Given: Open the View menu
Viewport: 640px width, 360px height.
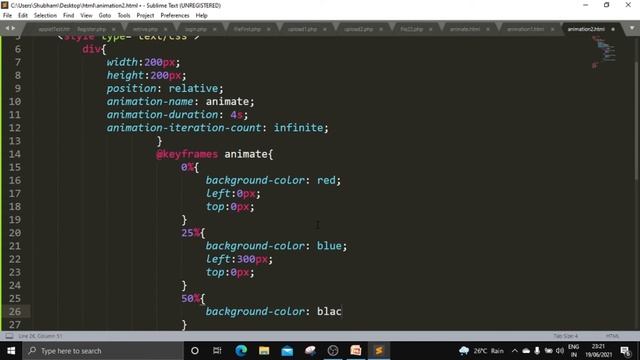Looking at the screenshot, I should pyautogui.click(x=86, y=16).
